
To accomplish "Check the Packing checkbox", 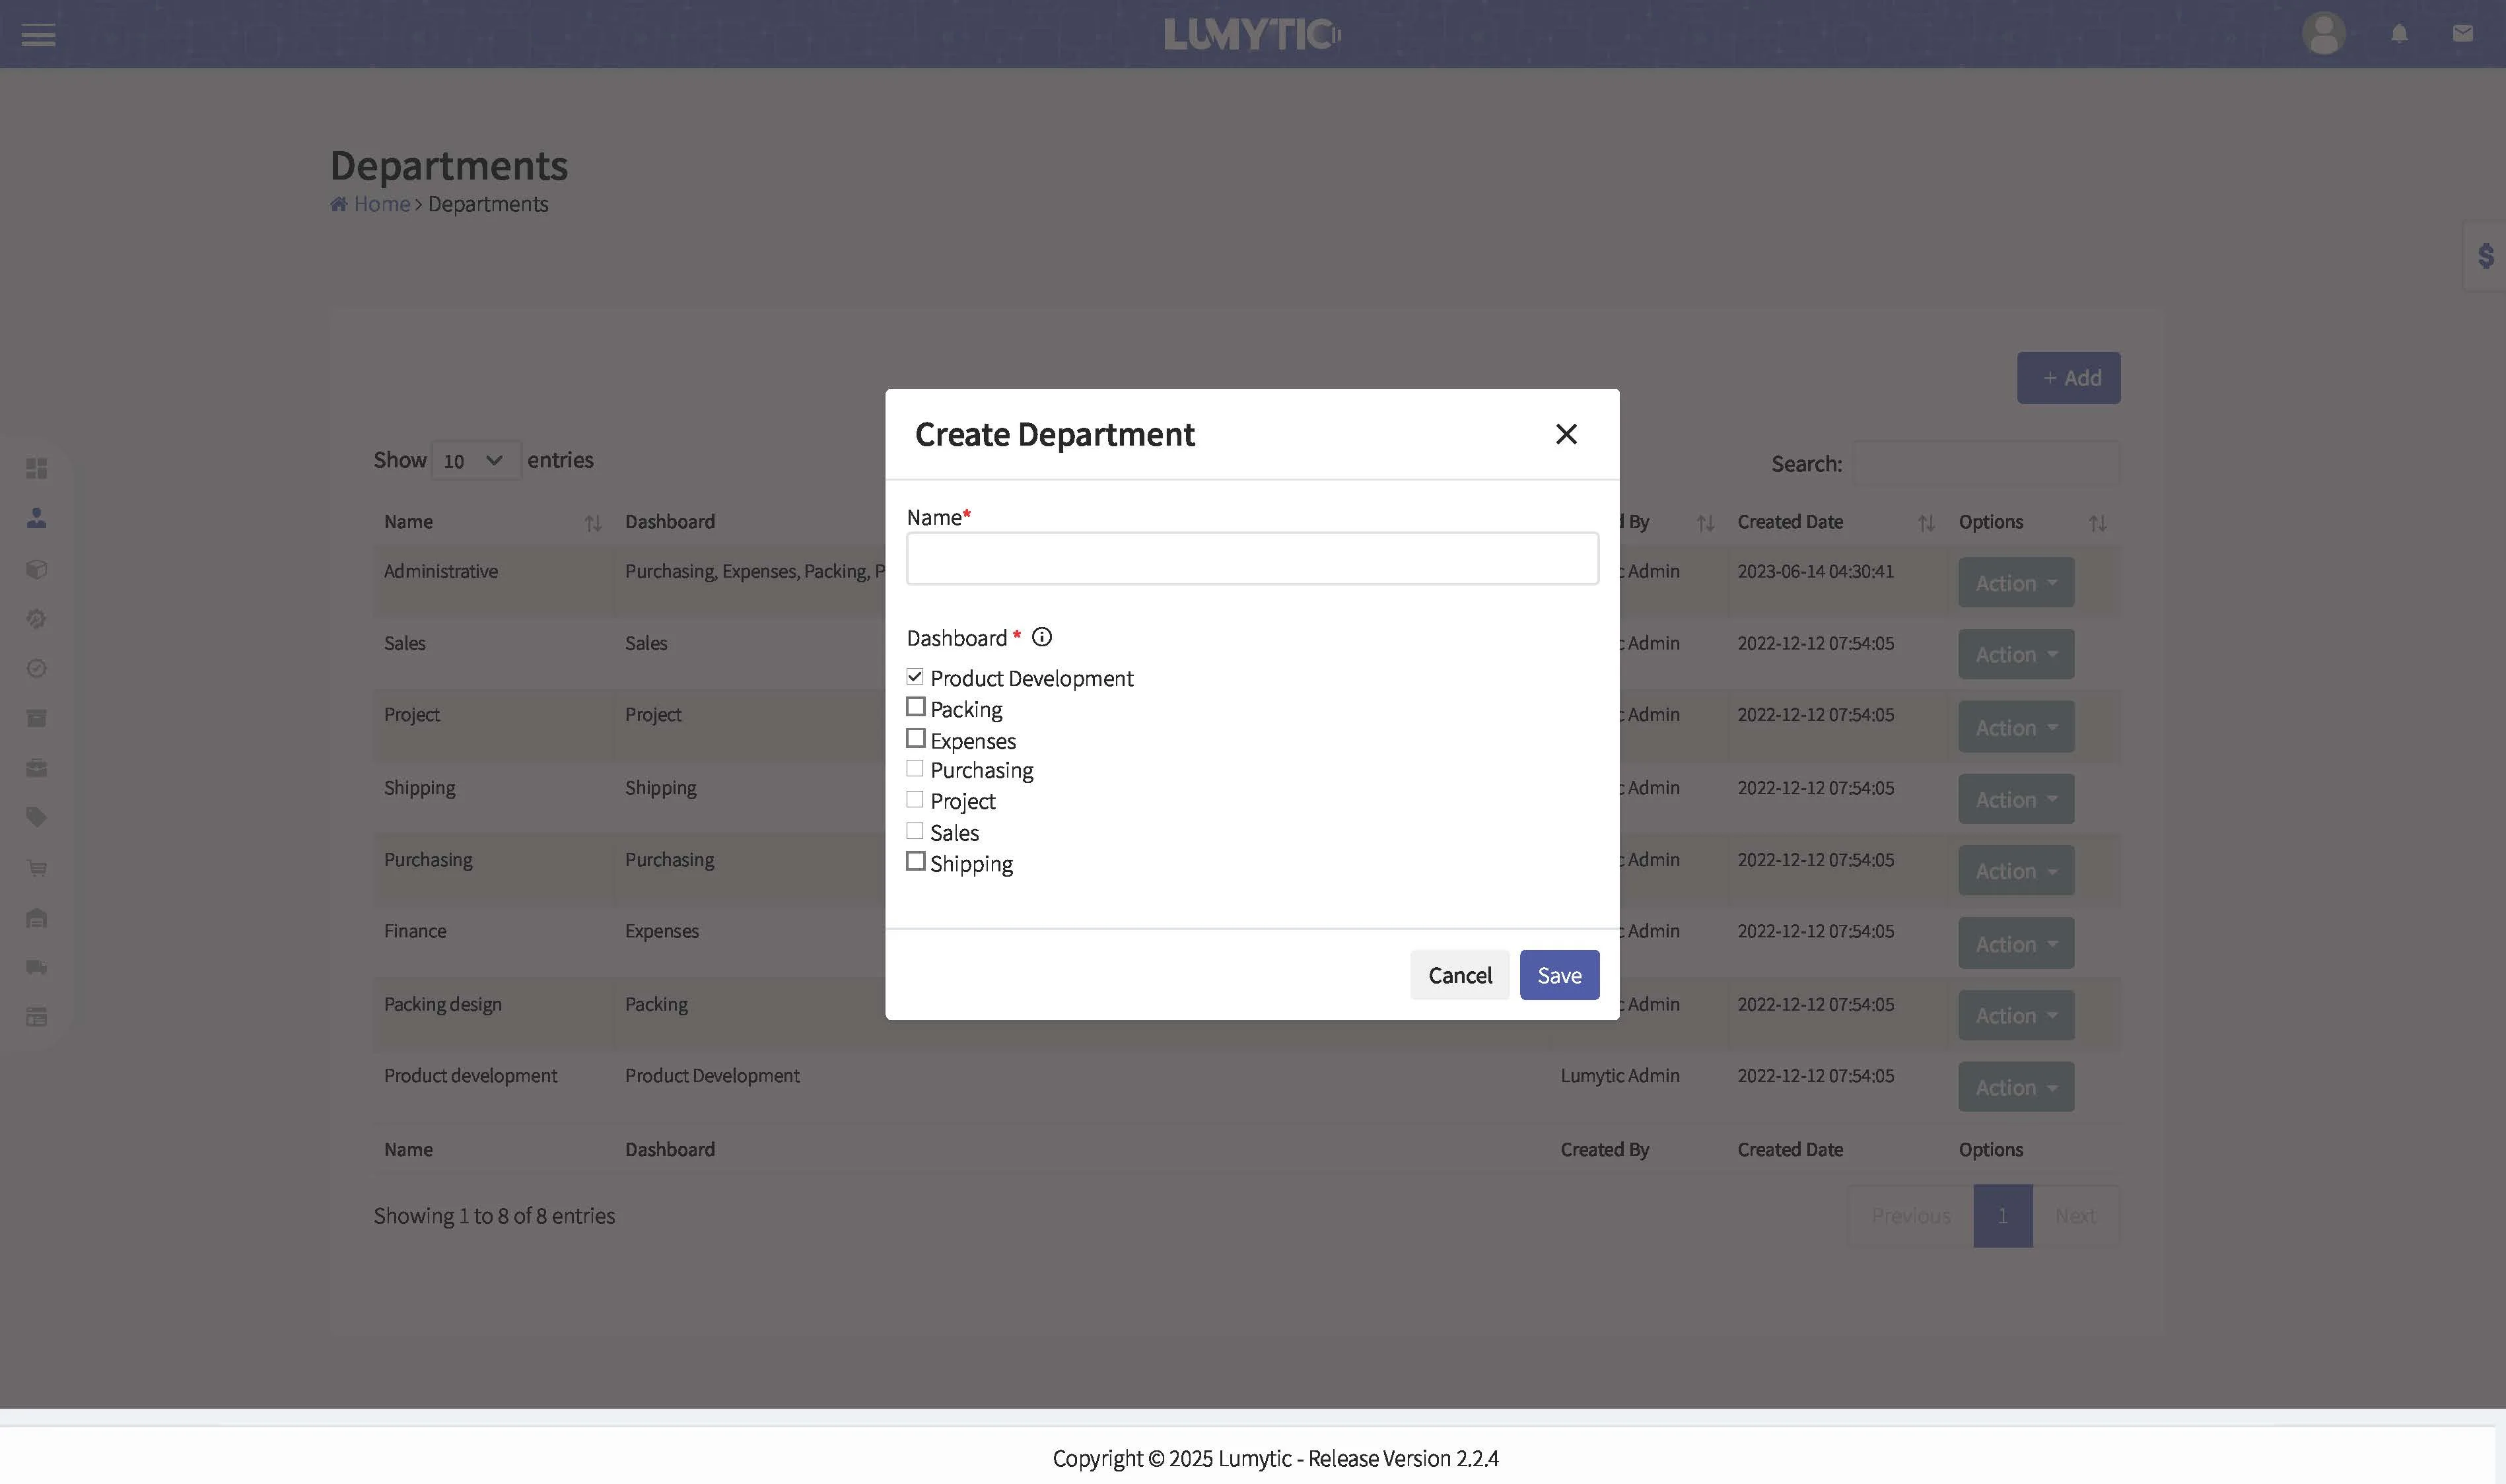I will coord(915,707).
